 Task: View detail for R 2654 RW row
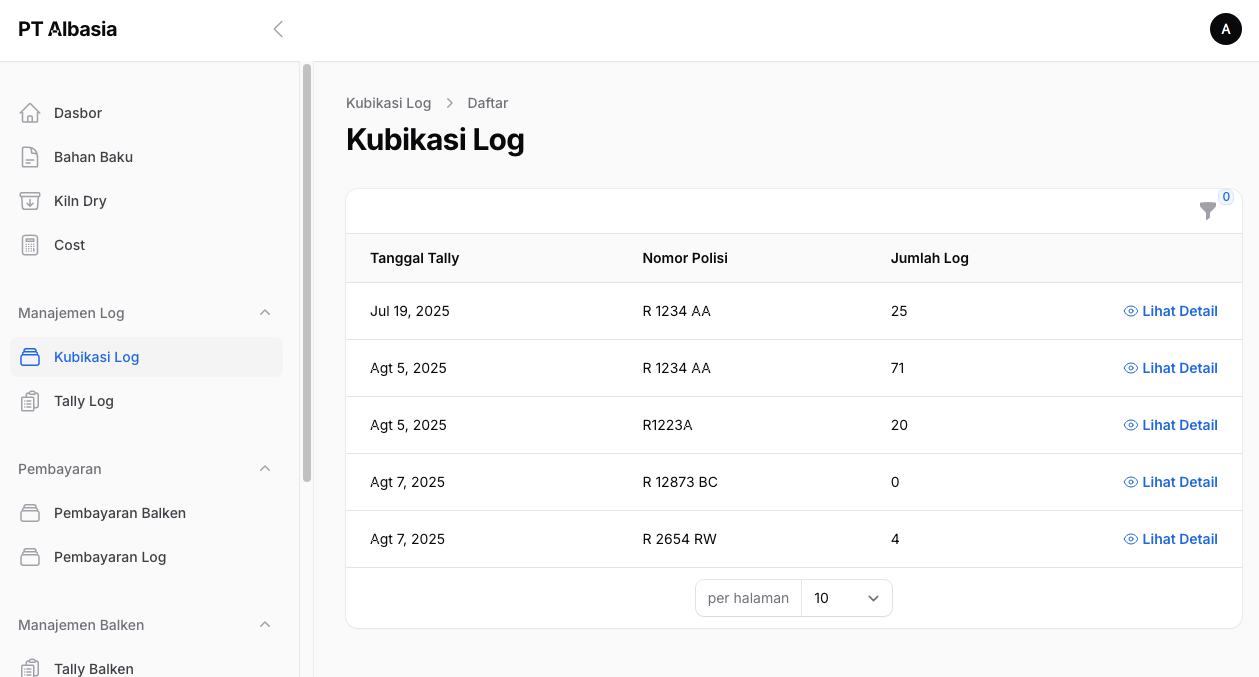1170,539
